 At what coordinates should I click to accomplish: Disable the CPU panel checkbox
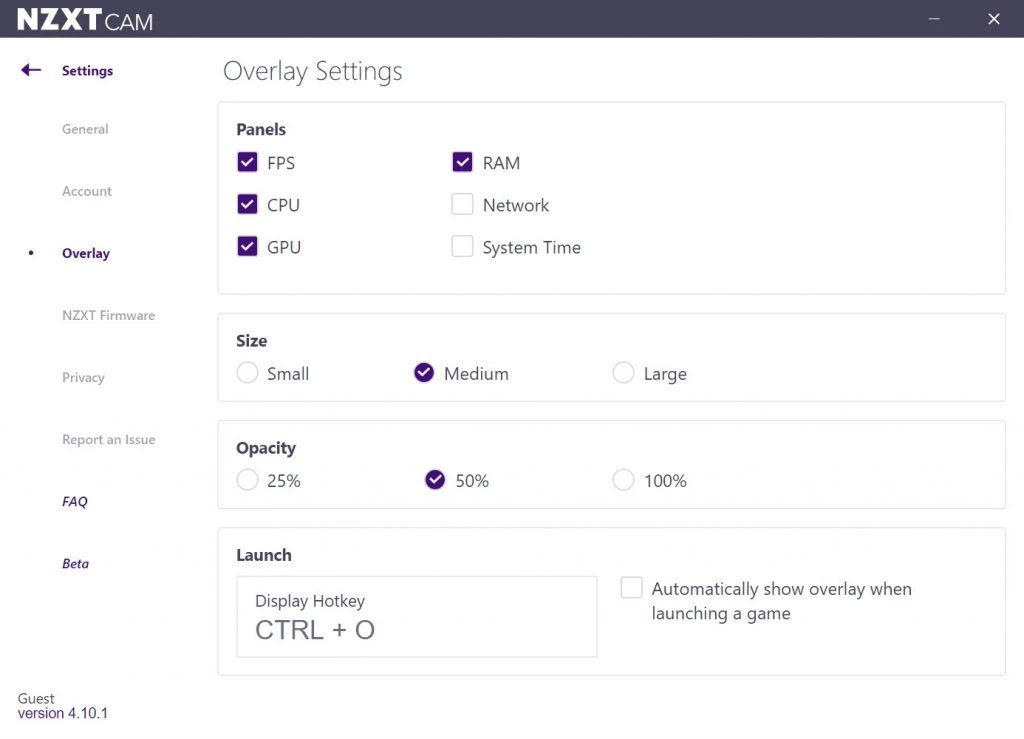pos(248,204)
